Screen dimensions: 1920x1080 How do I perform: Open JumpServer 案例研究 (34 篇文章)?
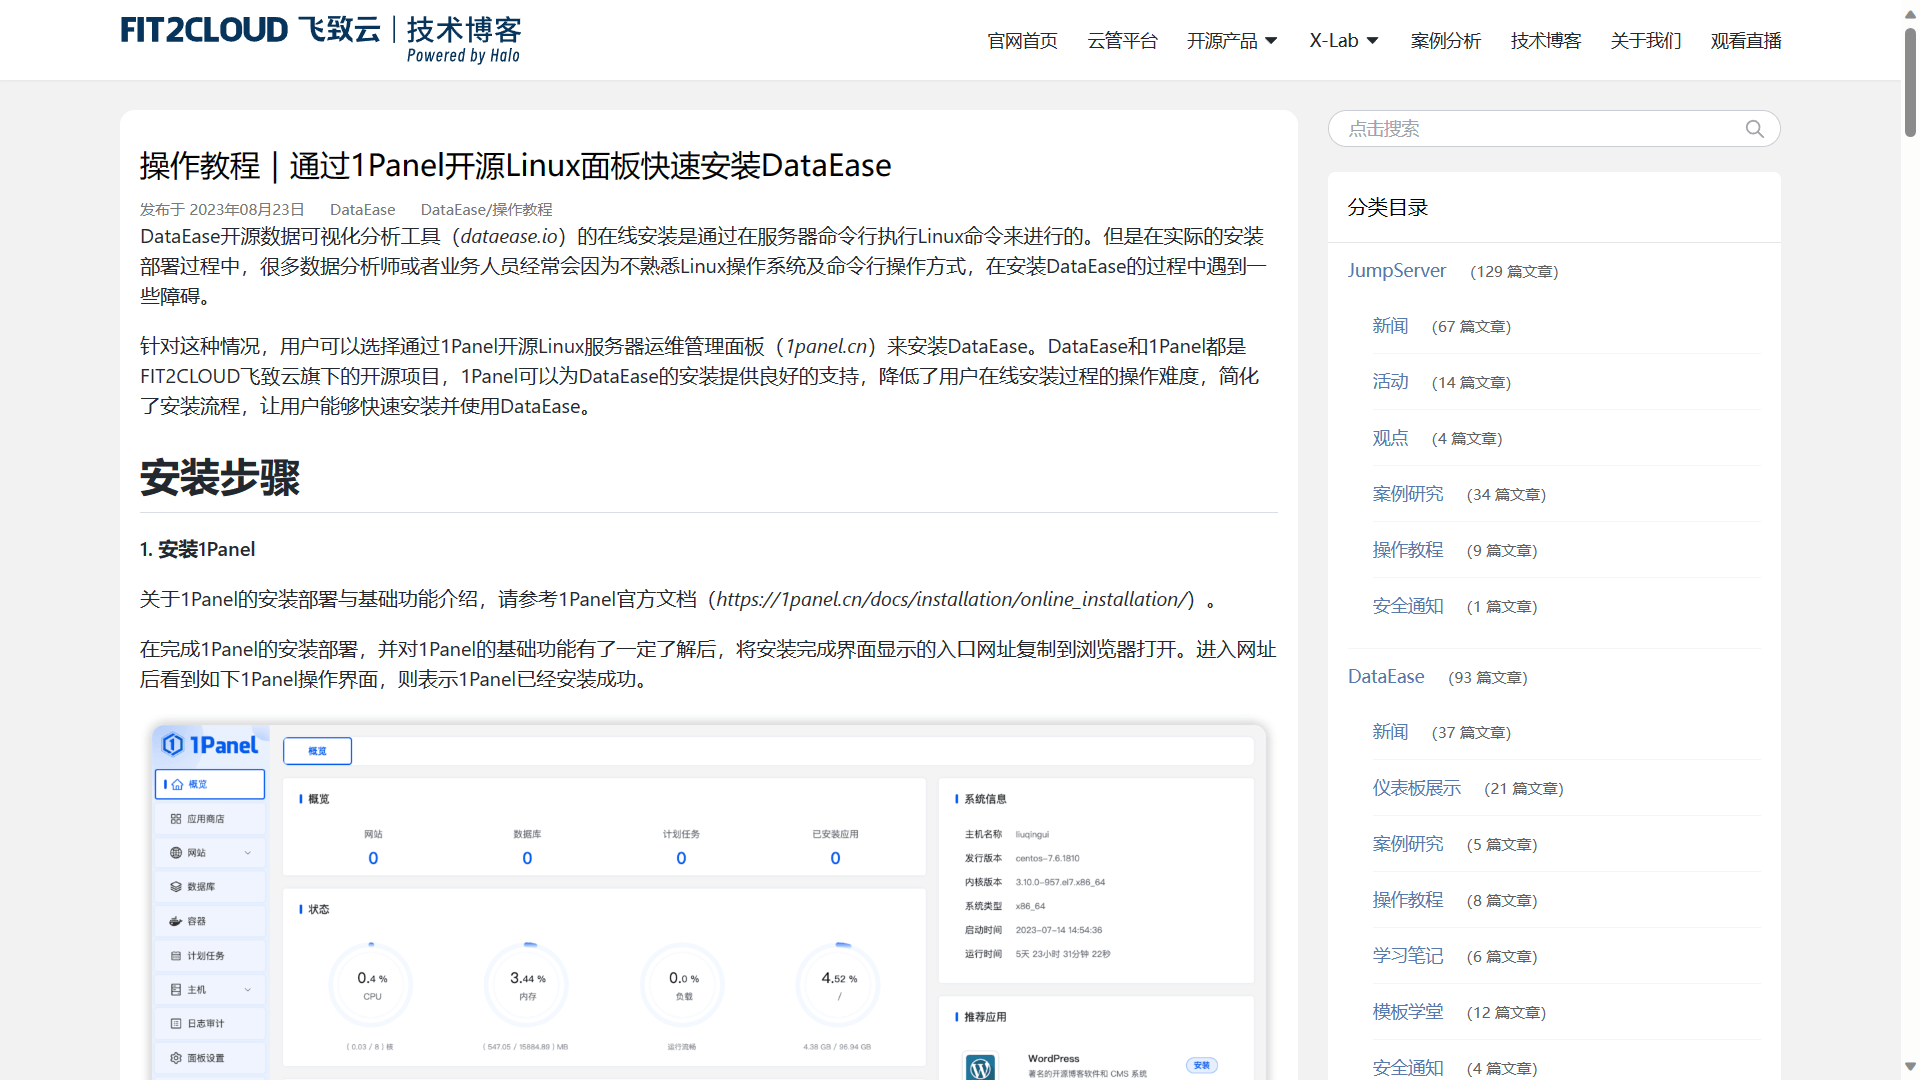click(1408, 494)
